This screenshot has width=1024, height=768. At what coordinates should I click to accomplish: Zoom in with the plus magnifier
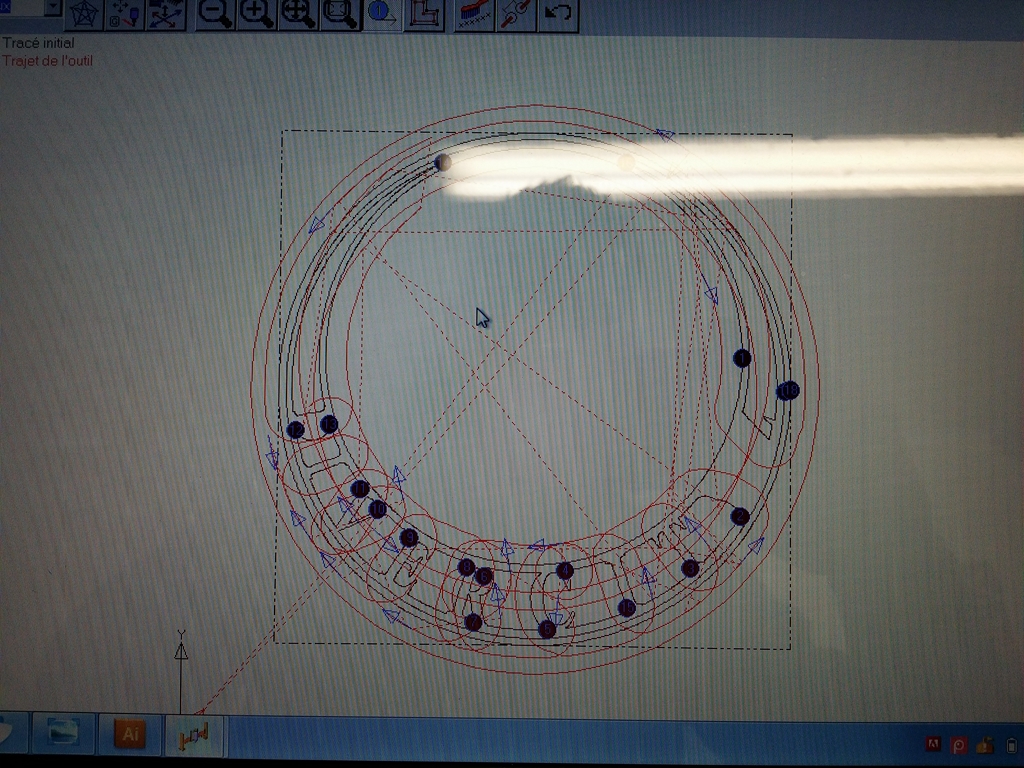256,14
